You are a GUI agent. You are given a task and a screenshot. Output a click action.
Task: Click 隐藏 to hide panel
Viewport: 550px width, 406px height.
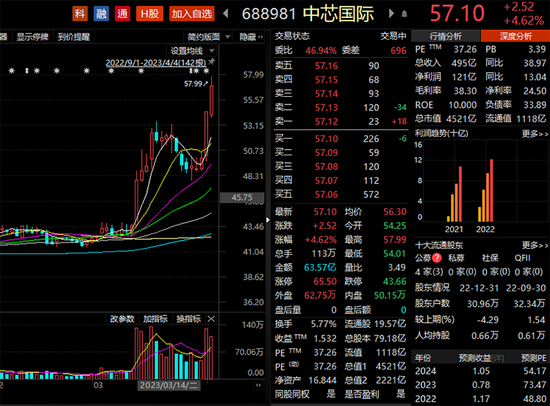251,37
